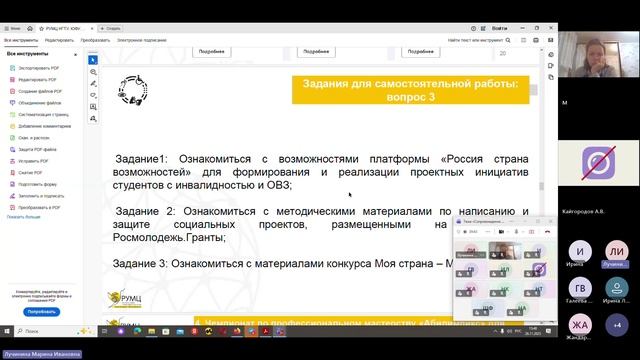This screenshot has width=640, height=360.
Task: Select the highlighter pen tool
Action: coord(93,84)
